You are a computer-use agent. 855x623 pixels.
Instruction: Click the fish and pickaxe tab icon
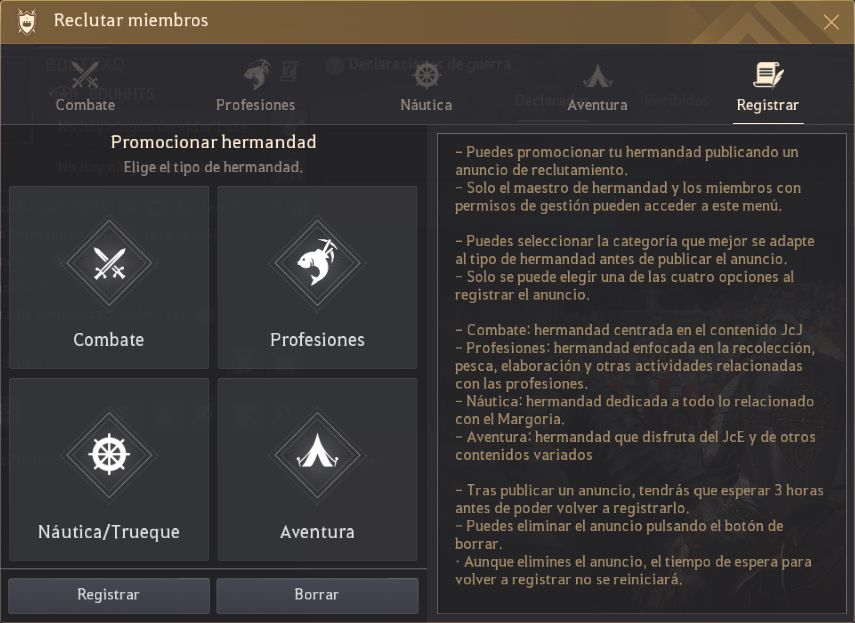coord(256,75)
